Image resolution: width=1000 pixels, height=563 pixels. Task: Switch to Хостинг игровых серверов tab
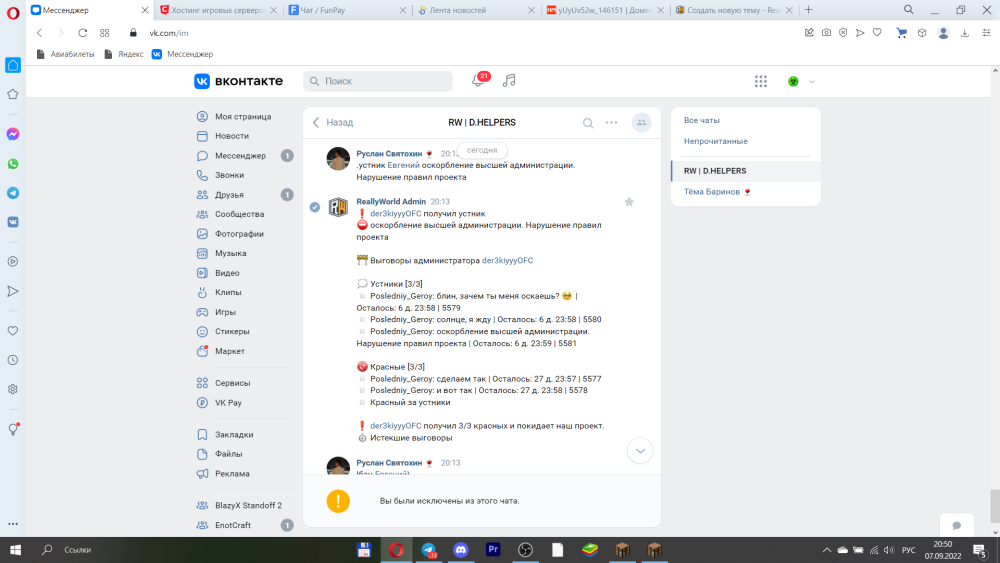click(219, 10)
